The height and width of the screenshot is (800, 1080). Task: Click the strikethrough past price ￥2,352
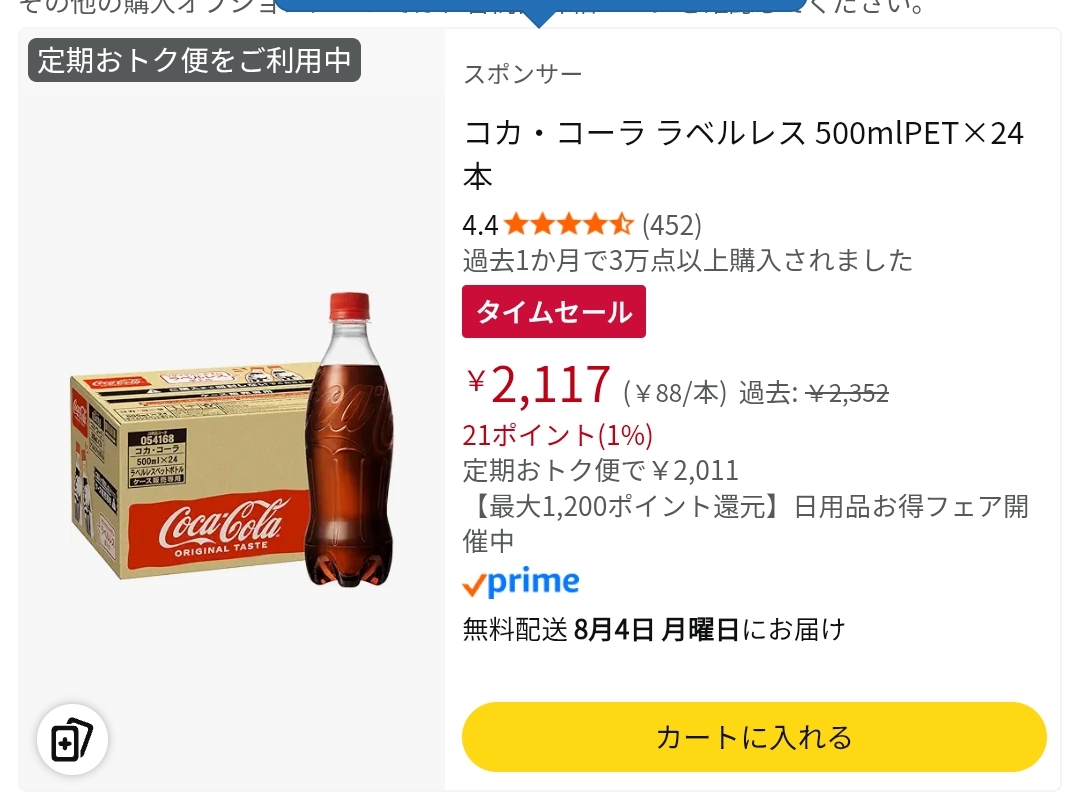tap(847, 393)
